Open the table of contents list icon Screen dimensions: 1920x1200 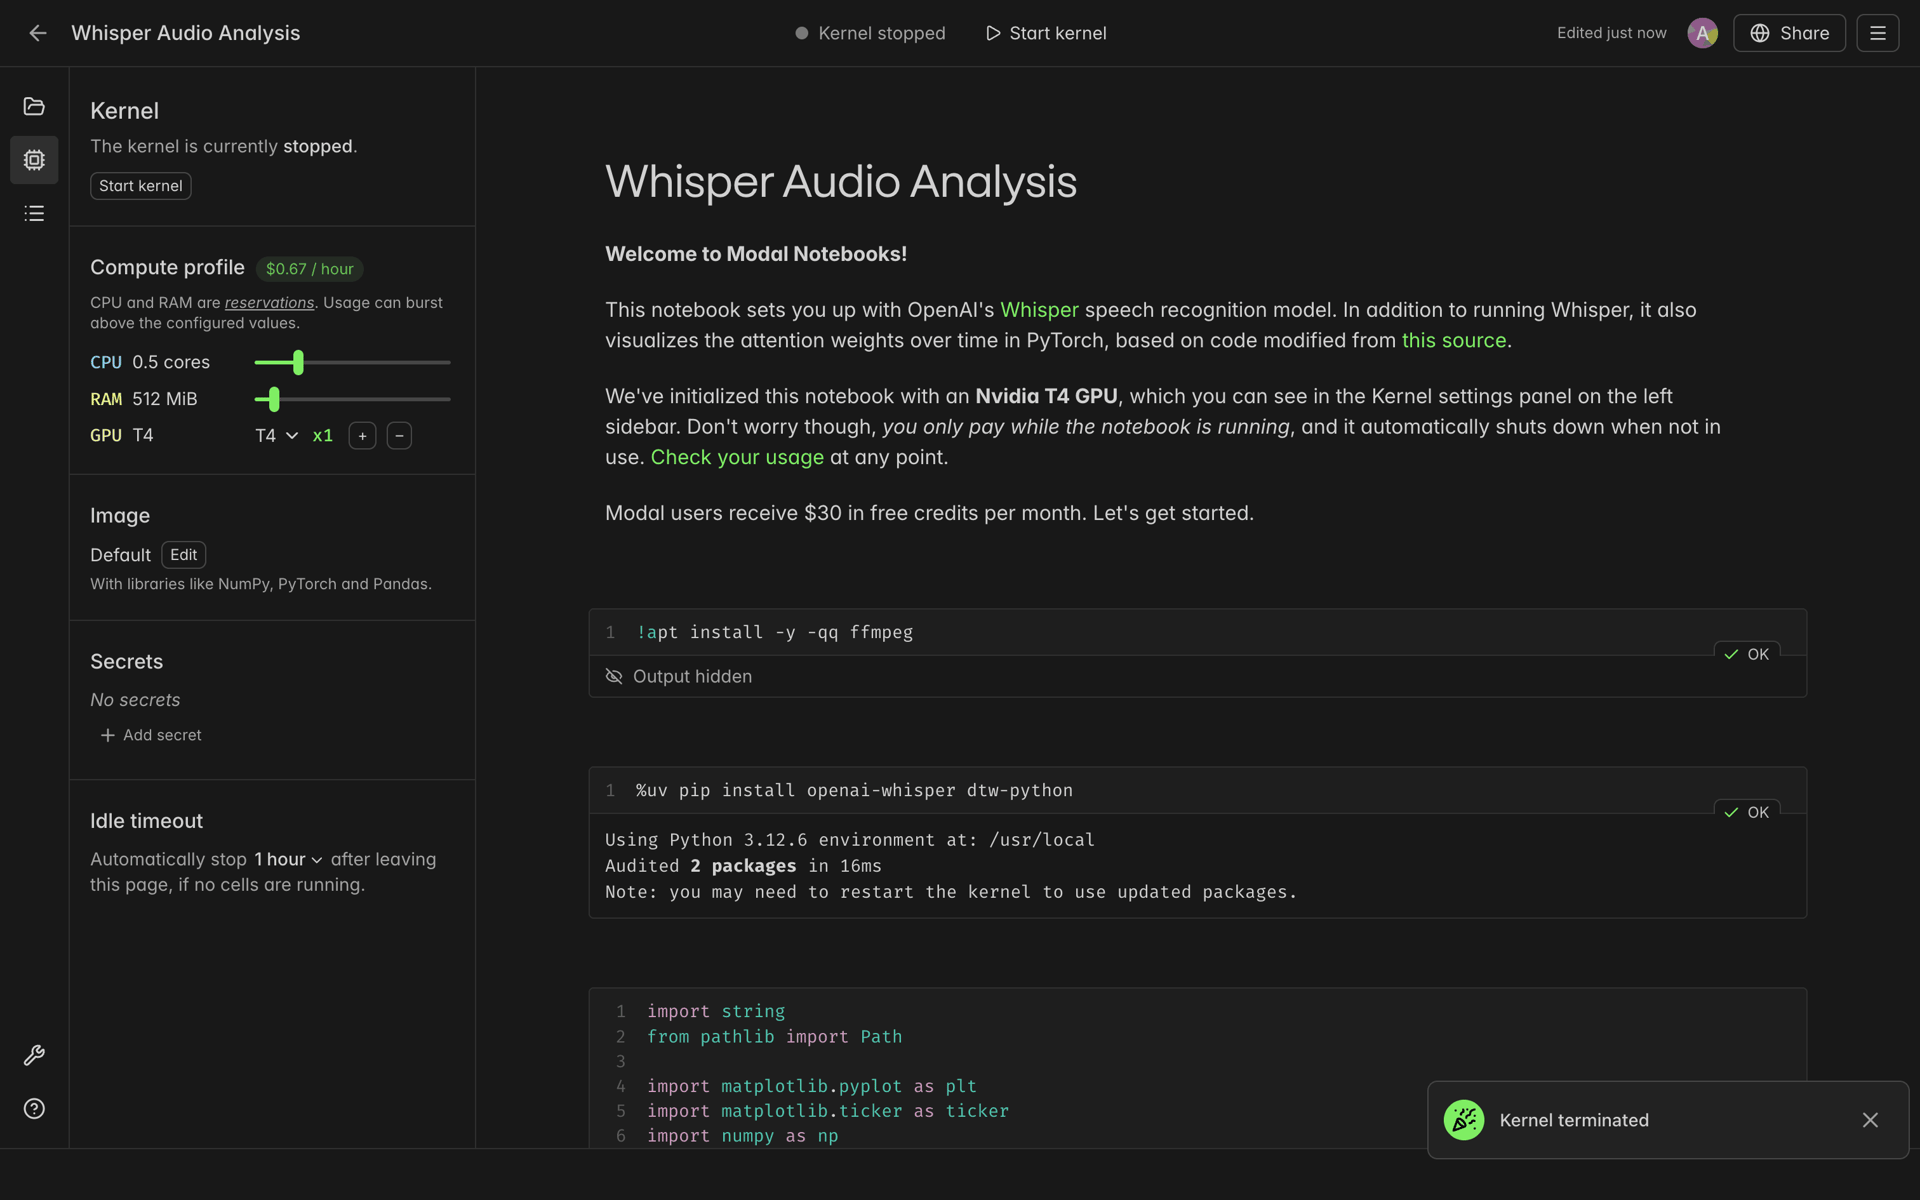34,213
